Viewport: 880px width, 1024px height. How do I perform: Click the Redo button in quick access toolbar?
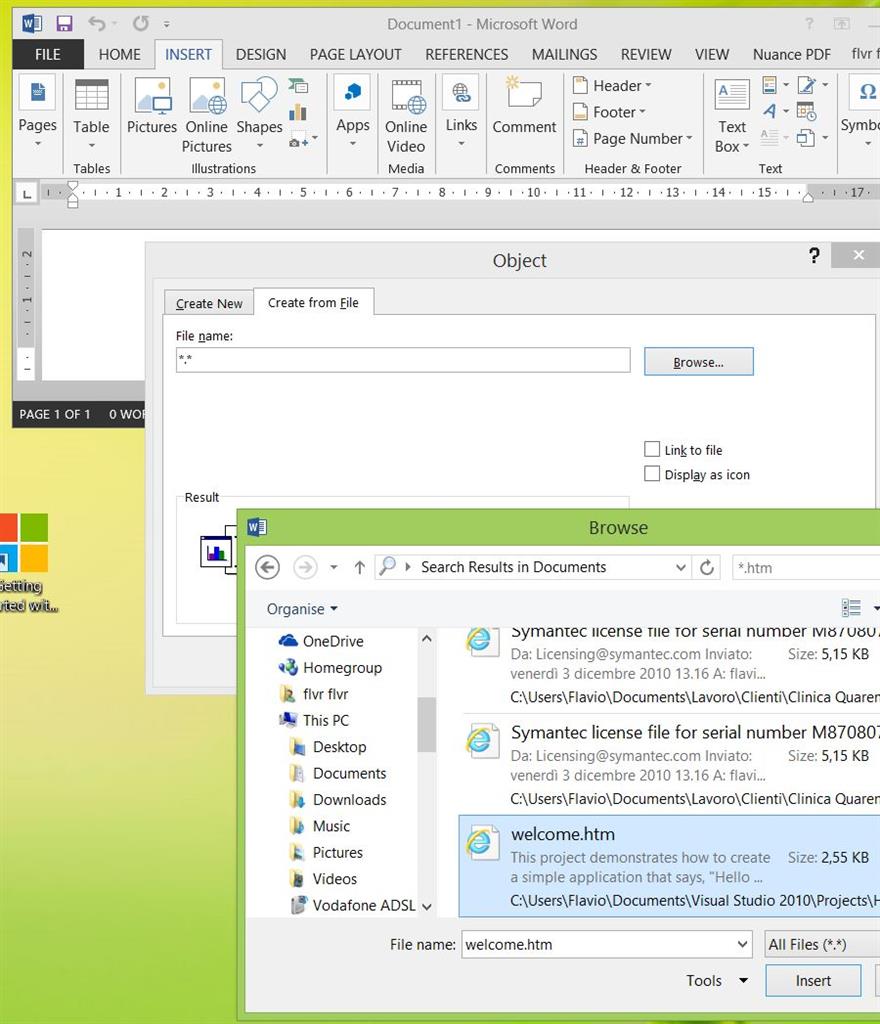140,24
